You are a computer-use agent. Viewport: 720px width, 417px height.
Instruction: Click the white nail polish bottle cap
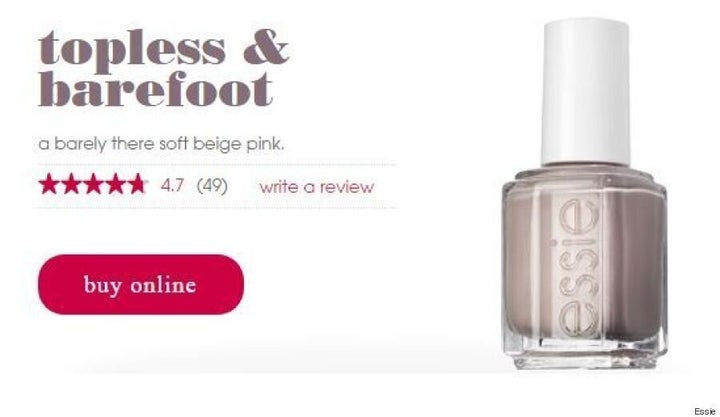click(586, 92)
